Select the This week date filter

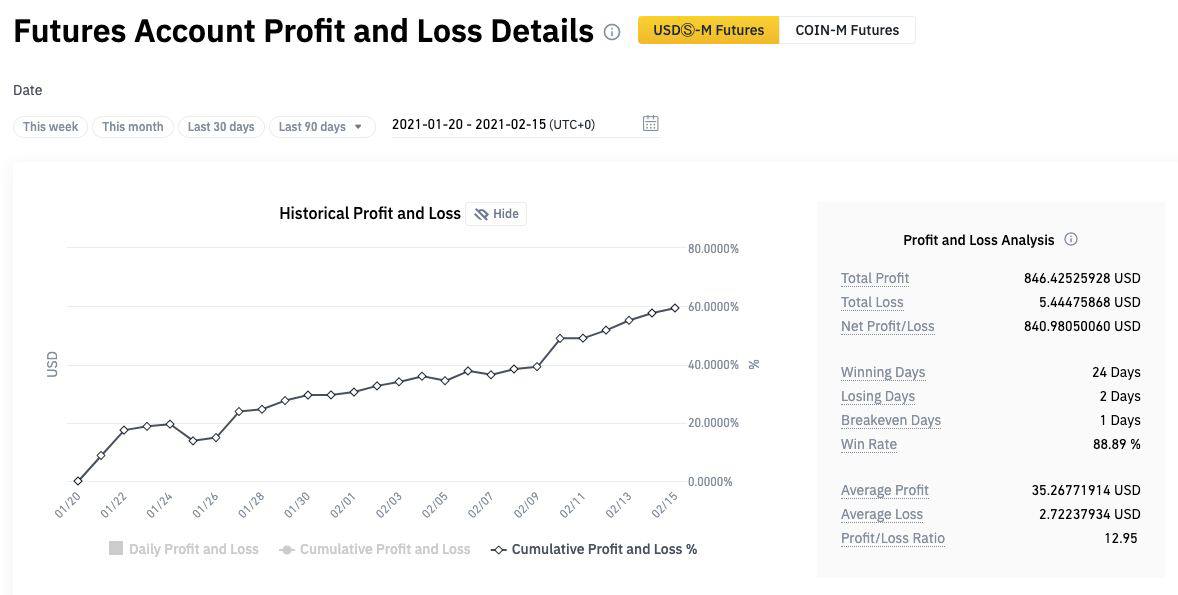click(x=51, y=127)
